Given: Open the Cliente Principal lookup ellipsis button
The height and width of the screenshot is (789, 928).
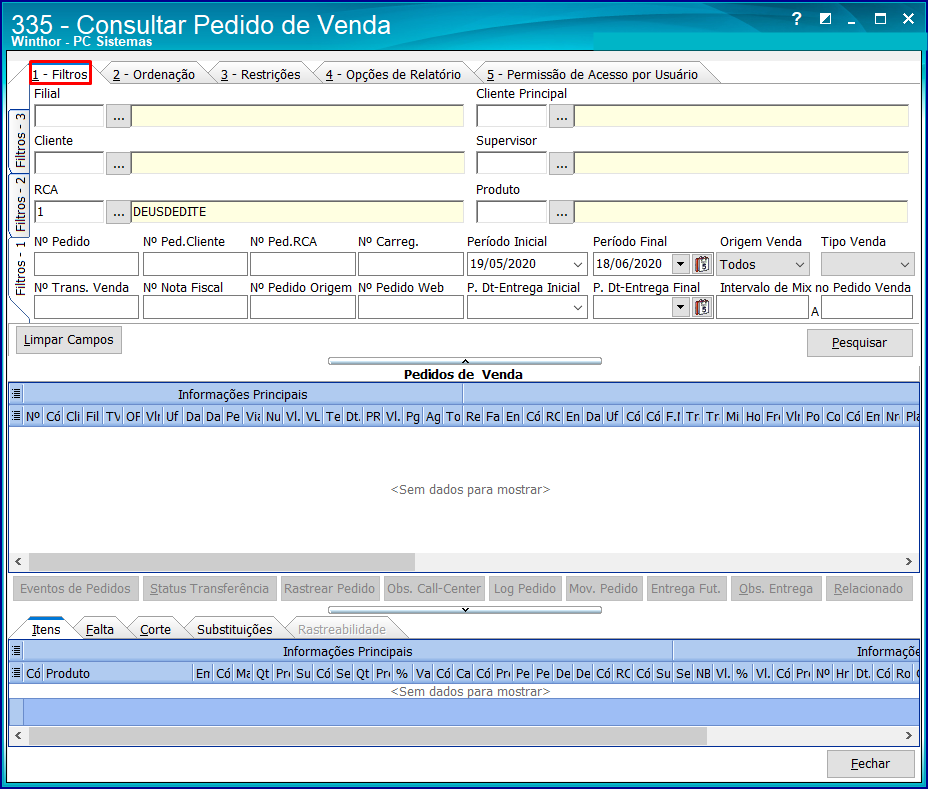Looking at the screenshot, I should [561, 117].
